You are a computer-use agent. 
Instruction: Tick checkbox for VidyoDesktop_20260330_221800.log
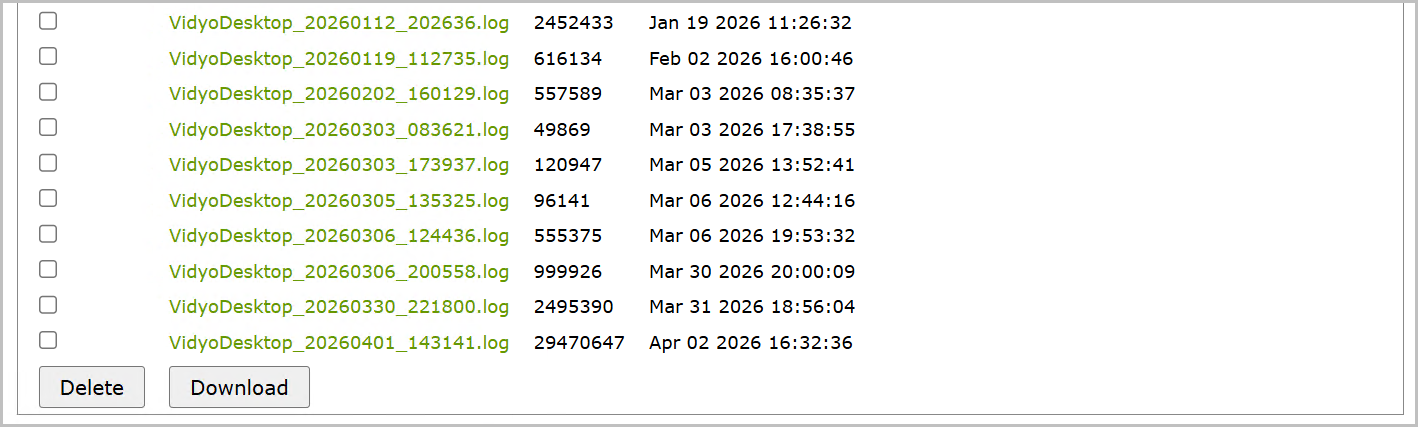click(x=48, y=305)
